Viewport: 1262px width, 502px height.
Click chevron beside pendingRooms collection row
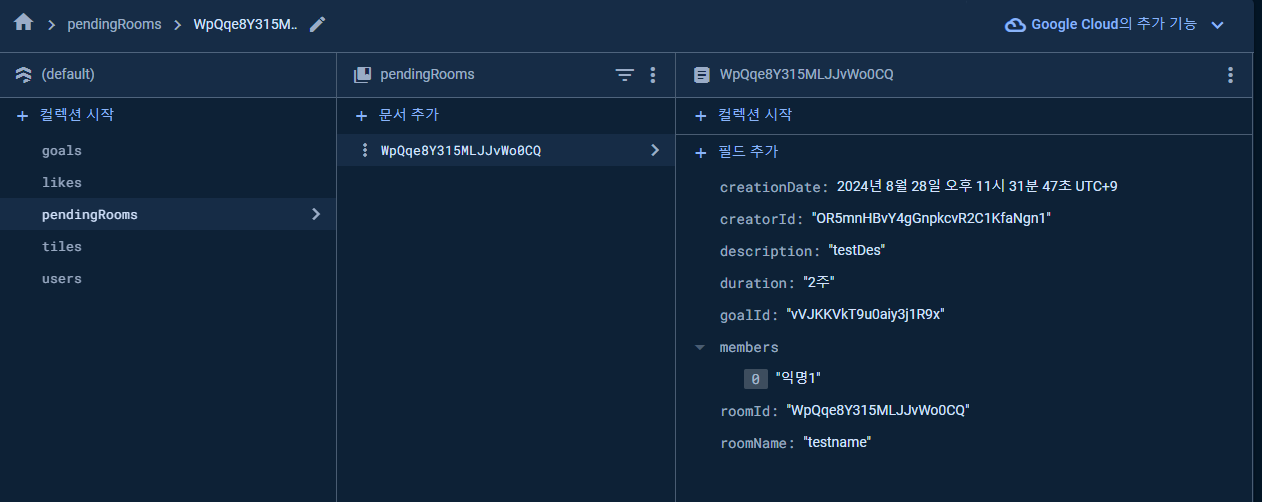point(316,214)
